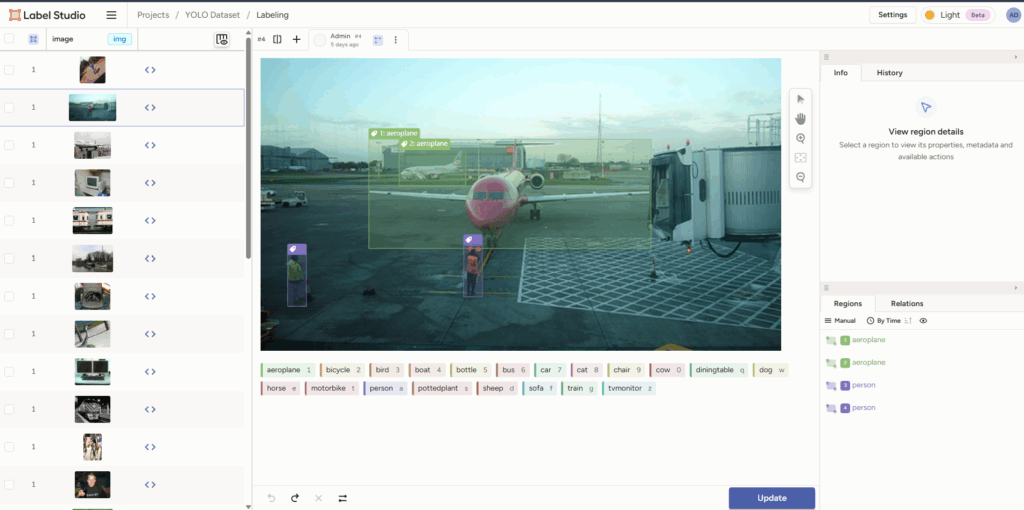Viewport: 1024px width, 510px height.
Task: Collapse the Info panel with top-right arrow
Action: 1016,57
